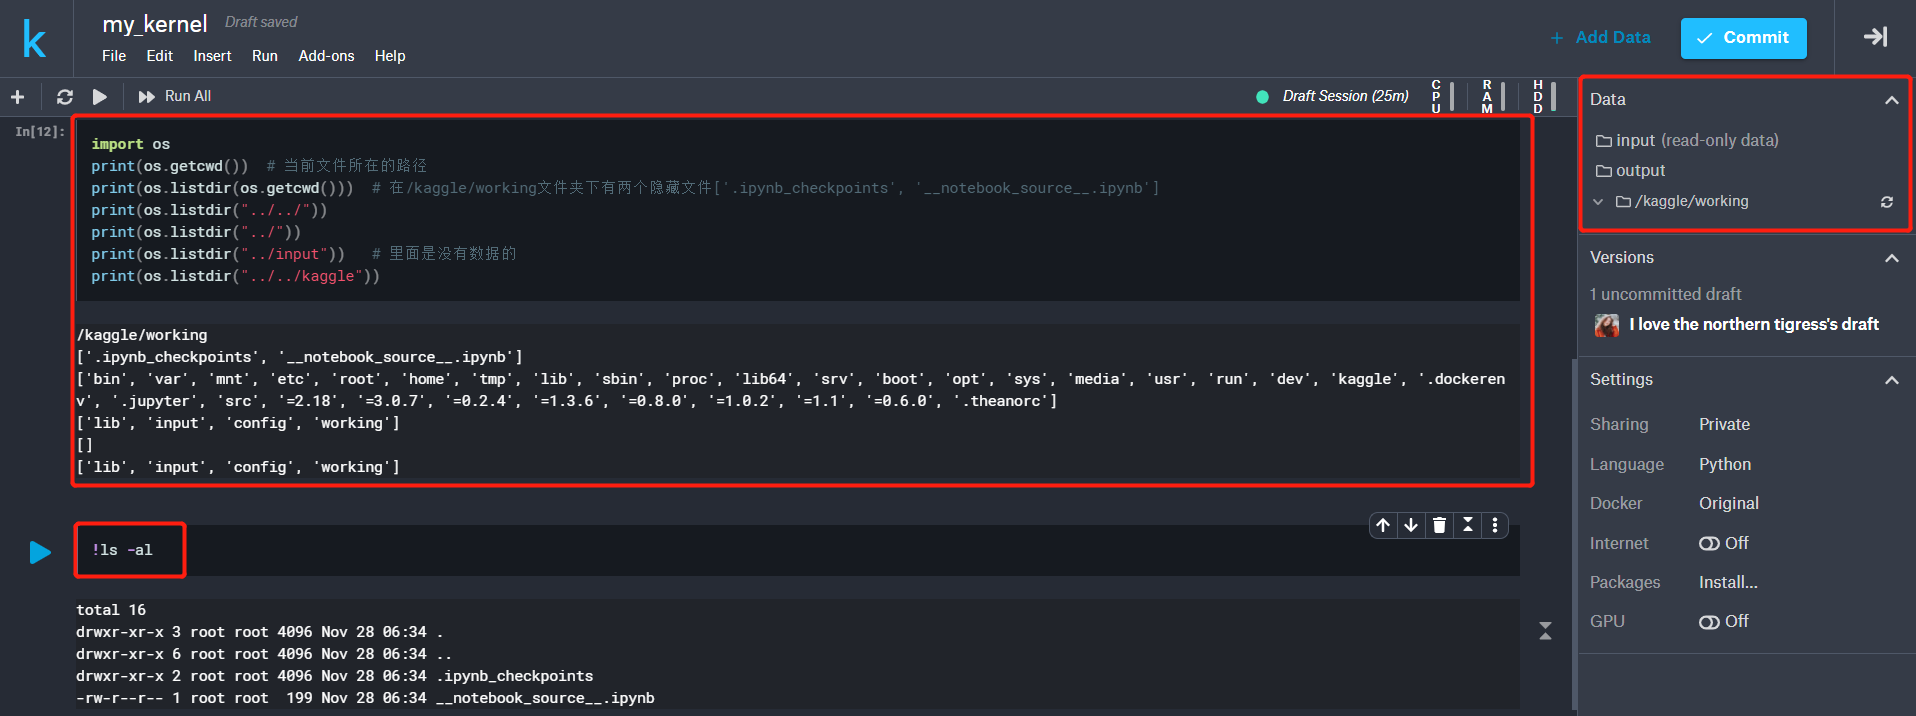Image resolution: width=1916 pixels, height=716 pixels.
Task: Collapse cell using hourglass icon in cell toolbar
Action: click(1468, 525)
